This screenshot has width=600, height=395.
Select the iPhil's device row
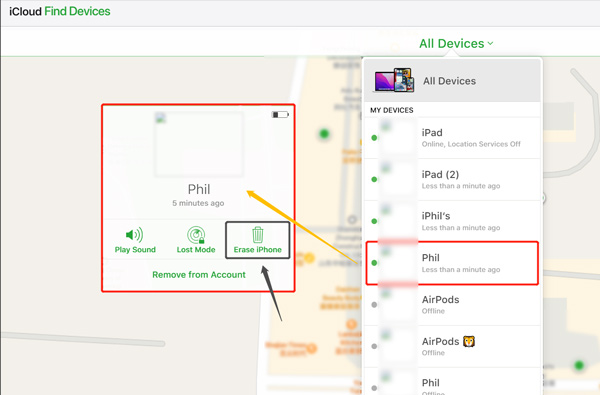click(452, 221)
